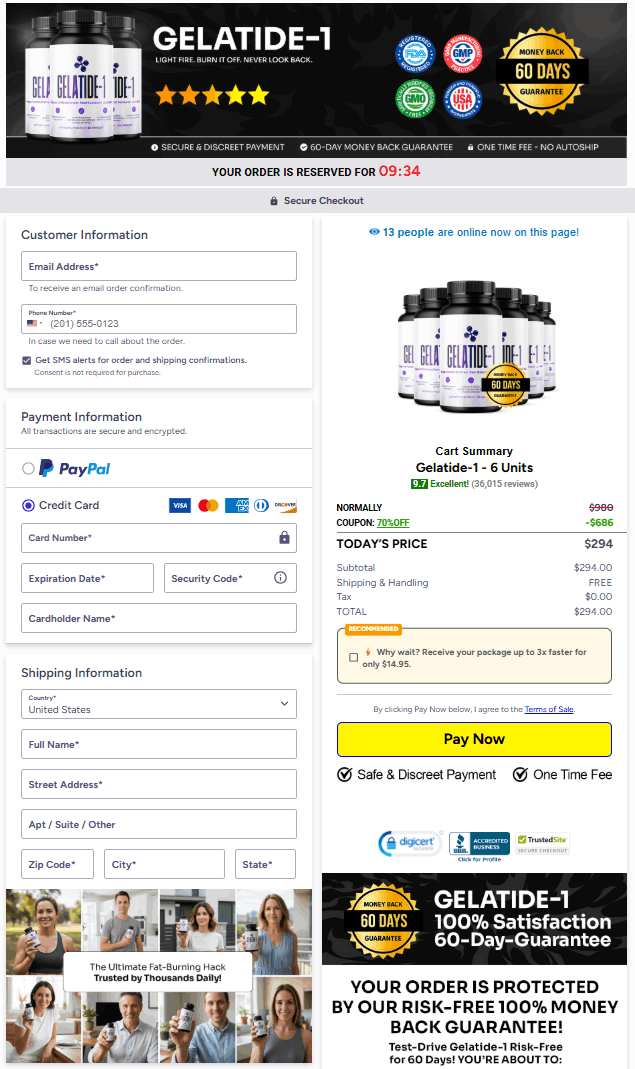Click the Mastercard logo
Image resolution: width=635 pixels, height=1069 pixels.
pos(208,505)
